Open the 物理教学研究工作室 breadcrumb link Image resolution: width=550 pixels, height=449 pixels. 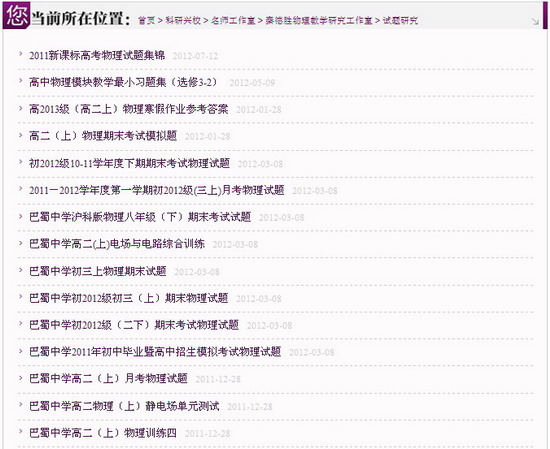[319, 20]
